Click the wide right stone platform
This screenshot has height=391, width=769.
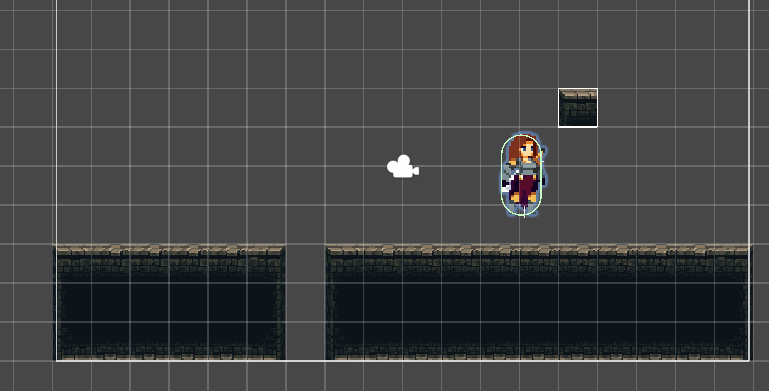538,303
